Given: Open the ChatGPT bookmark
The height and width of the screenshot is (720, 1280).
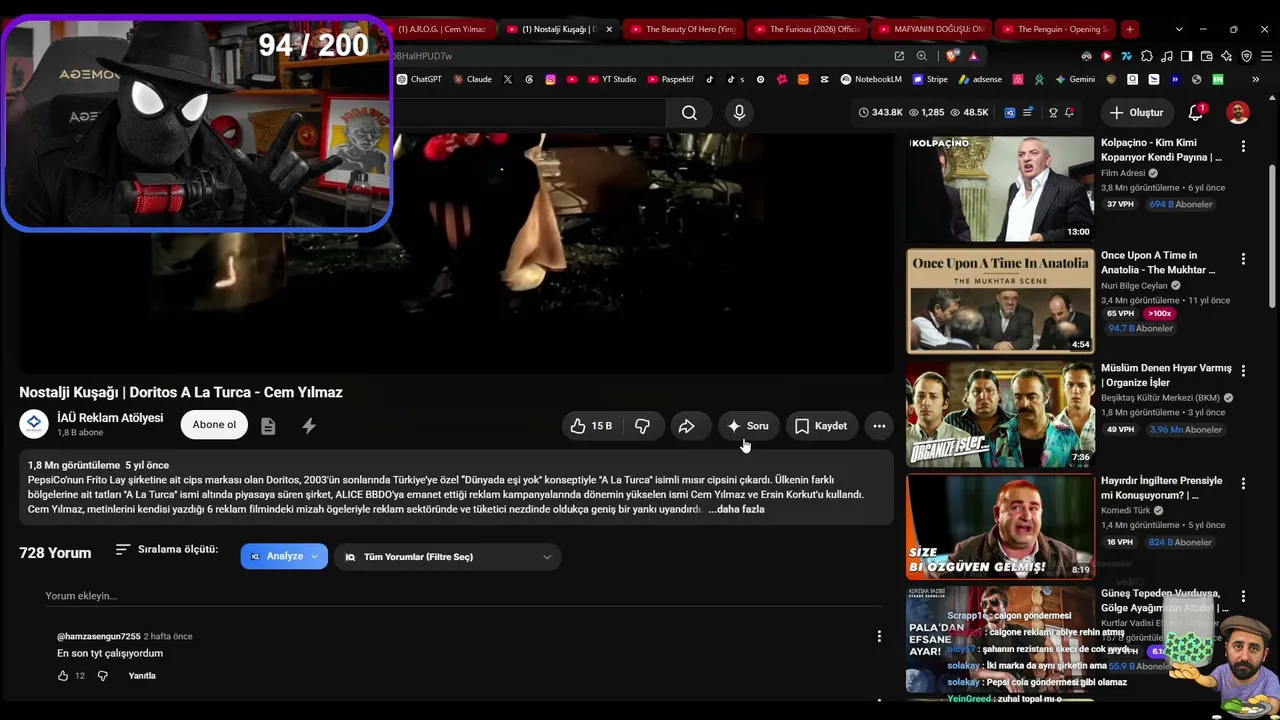Looking at the screenshot, I should pyautogui.click(x=419, y=79).
